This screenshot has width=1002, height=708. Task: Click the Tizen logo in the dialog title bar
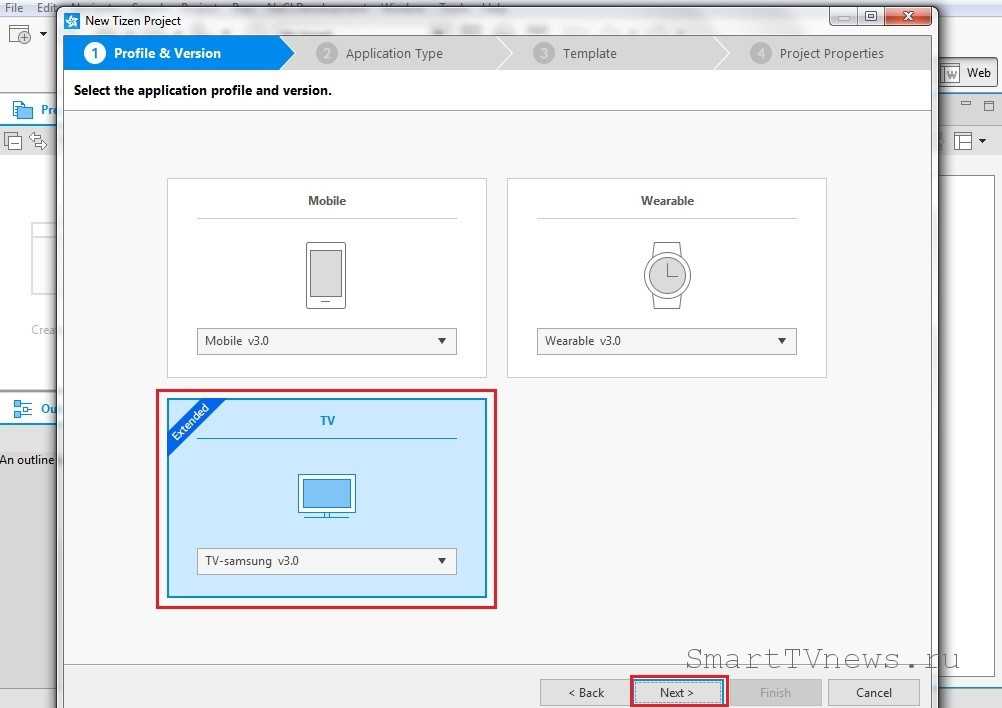[72, 21]
